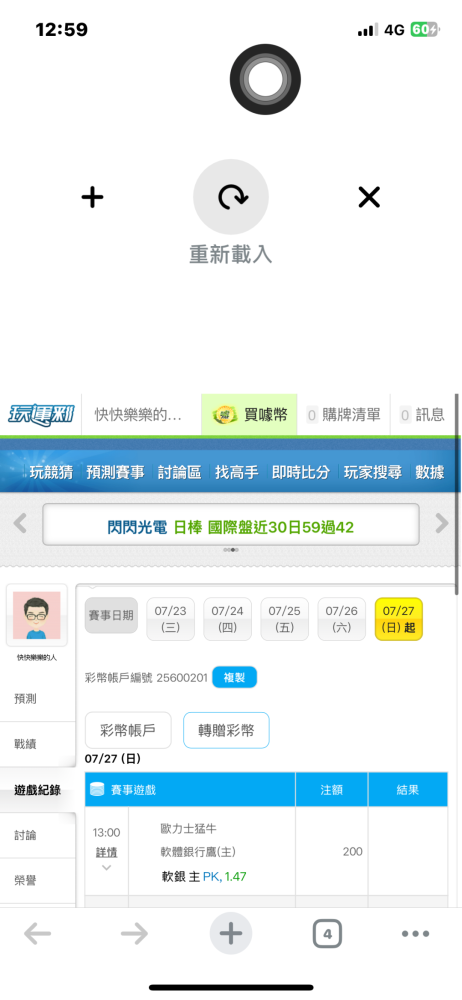Tap the 買噱幣 coin icon
The width and height of the screenshot is (462, 1000).
coord(223,415)
